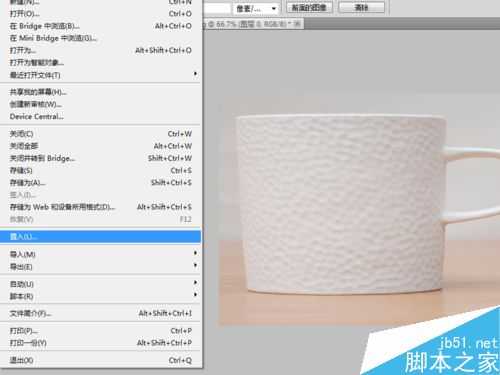Choose 打开为... with Alt+Shift+Ctrl+O shortcut
The width and height of the screenshot is (500, 375).
click(x=100, y=50)
